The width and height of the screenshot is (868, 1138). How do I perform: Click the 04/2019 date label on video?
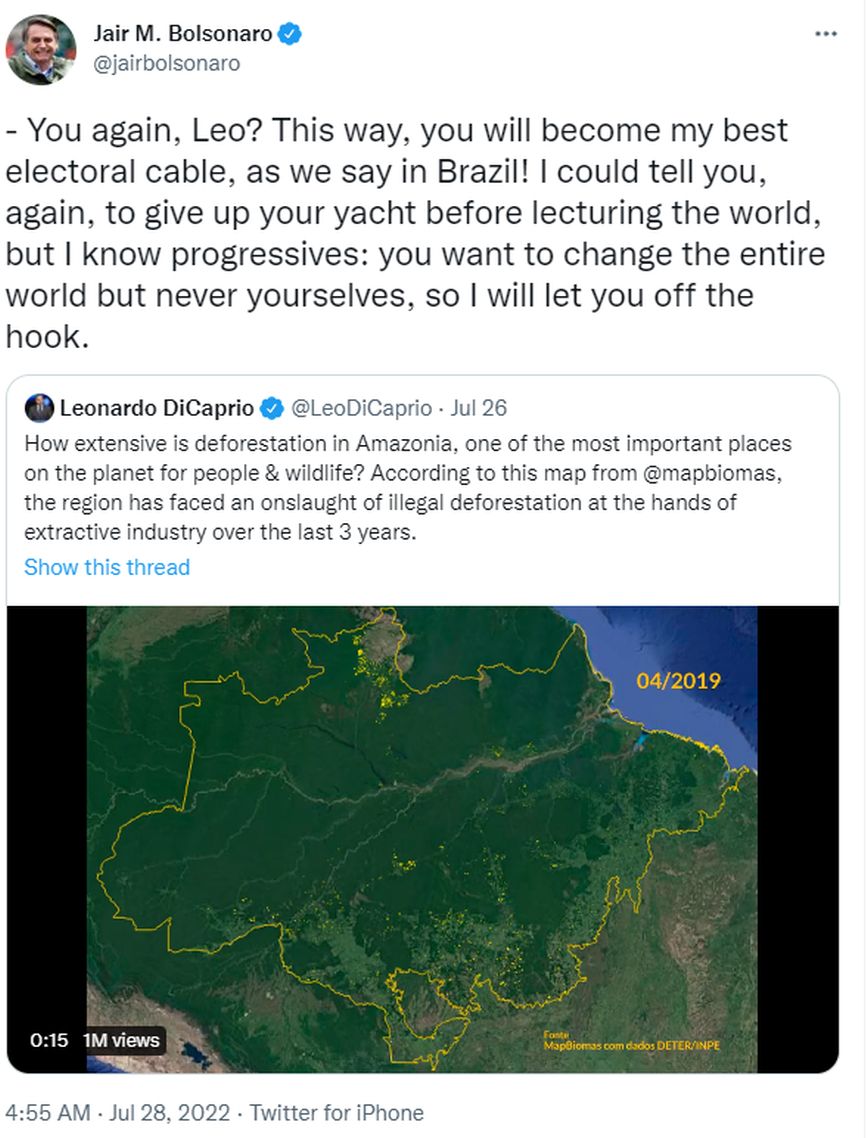pos(678,681)
